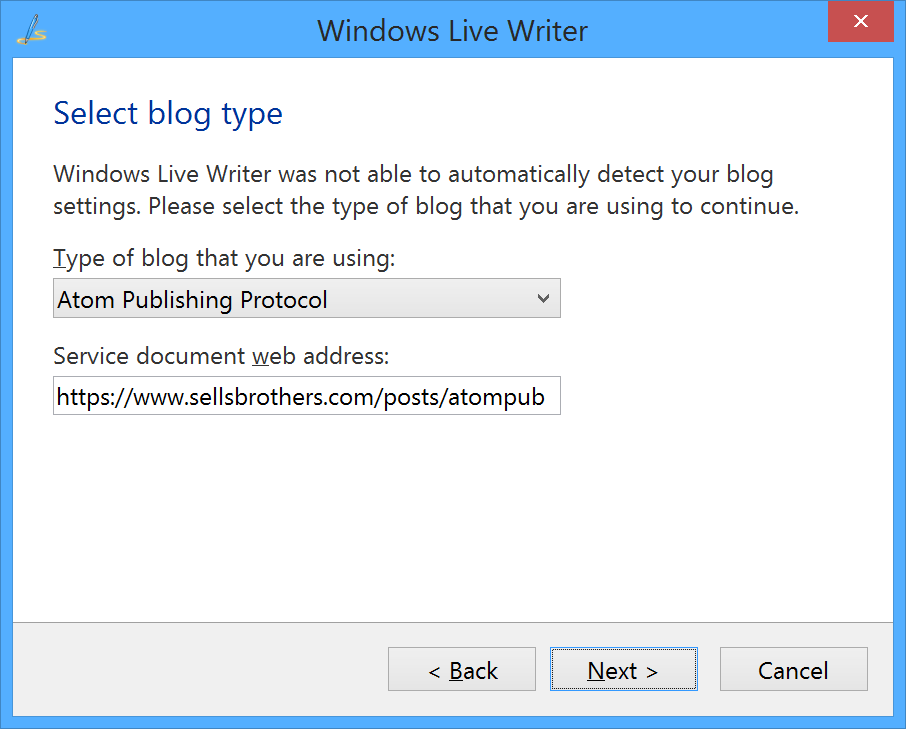
Task: Click the Service document web address label
Action: tap(221, 356)
